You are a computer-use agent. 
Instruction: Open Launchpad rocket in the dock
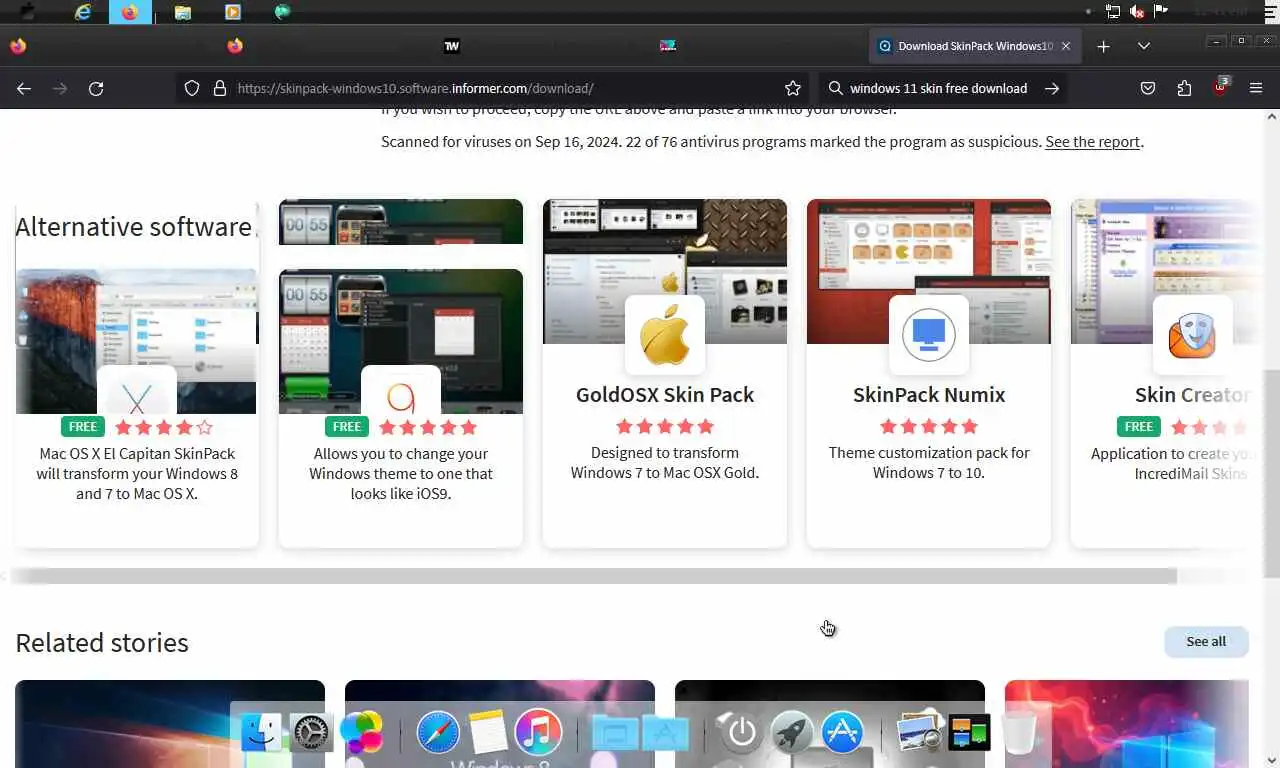click(792, 733)
